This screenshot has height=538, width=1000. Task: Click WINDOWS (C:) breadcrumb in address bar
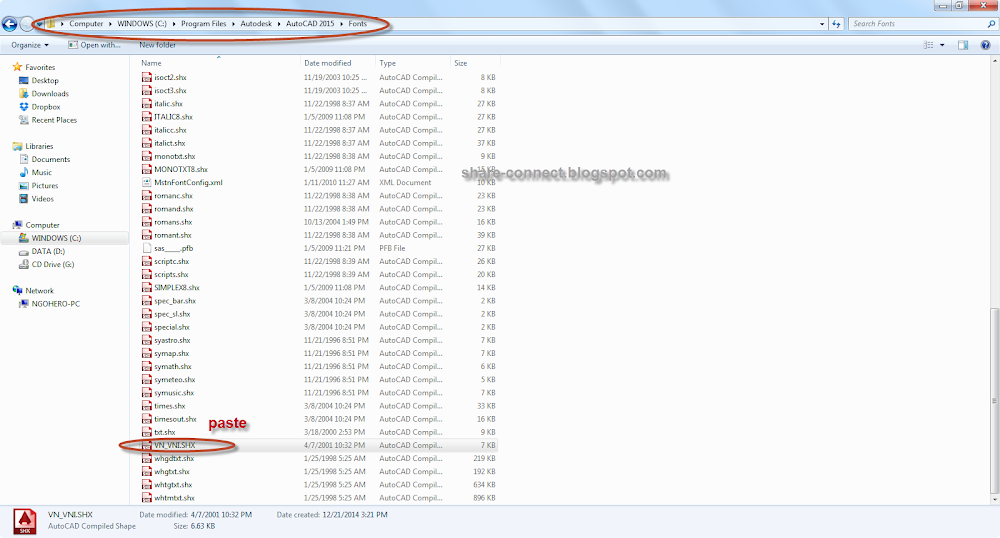(x=142, y=24)
